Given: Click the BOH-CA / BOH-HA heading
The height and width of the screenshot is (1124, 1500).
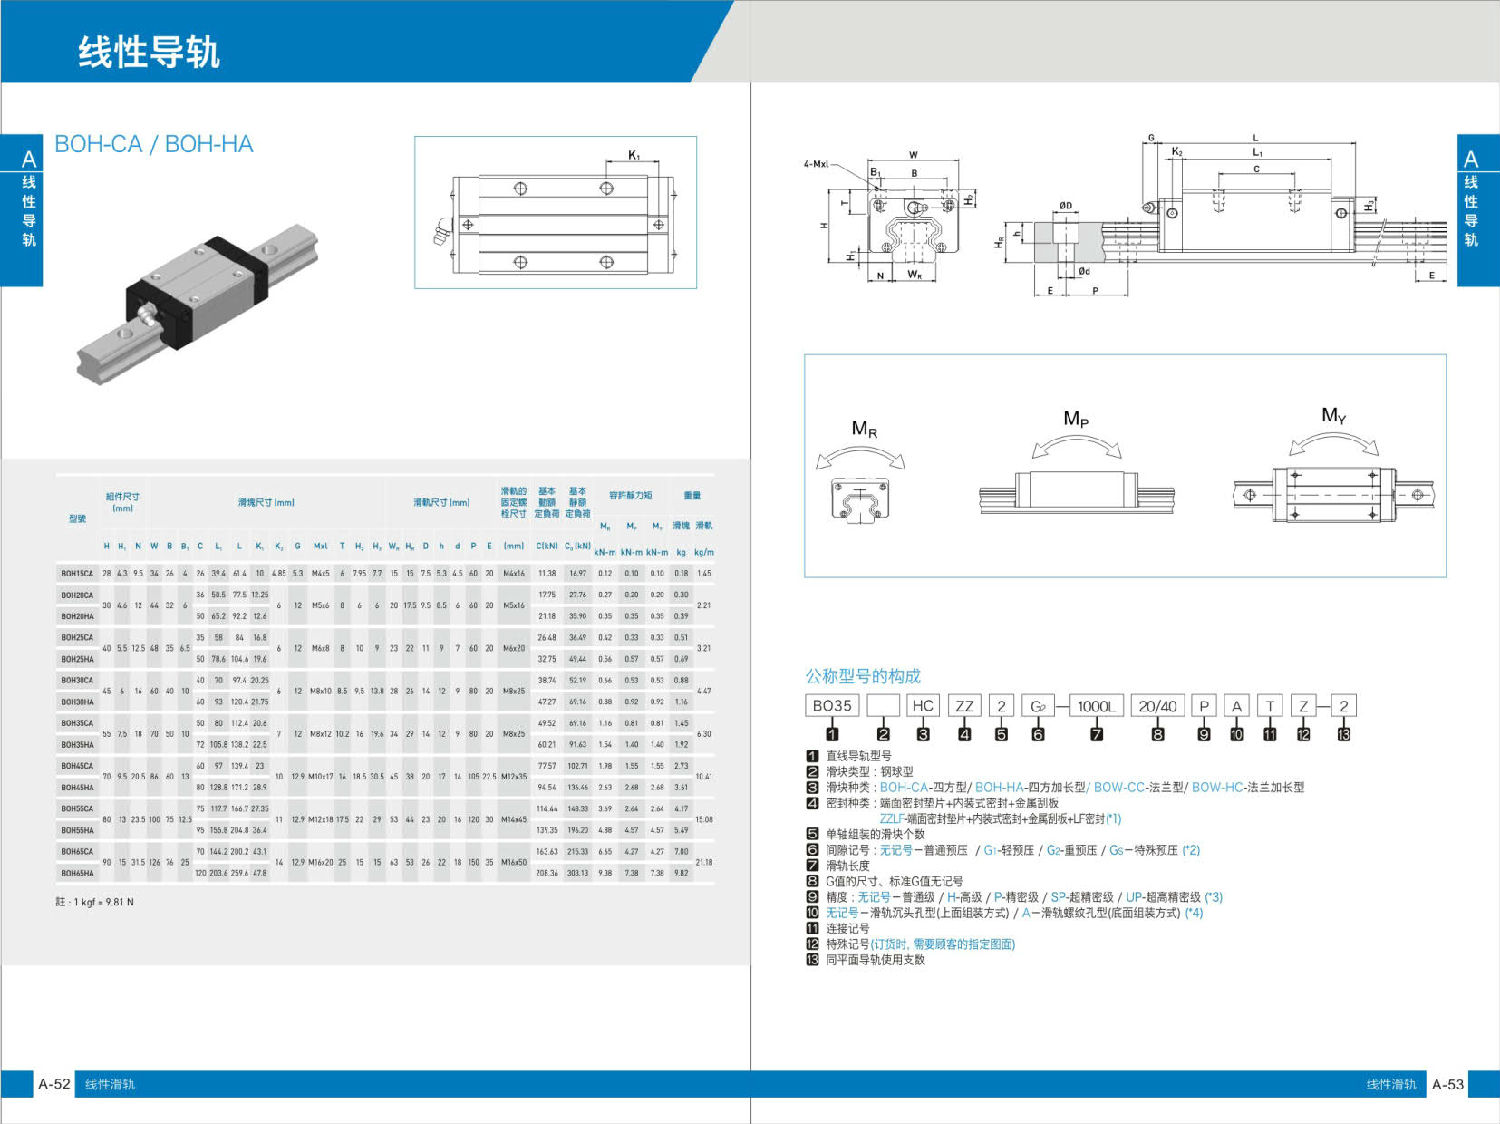Looking at the screenshot, I should (154, 144).
